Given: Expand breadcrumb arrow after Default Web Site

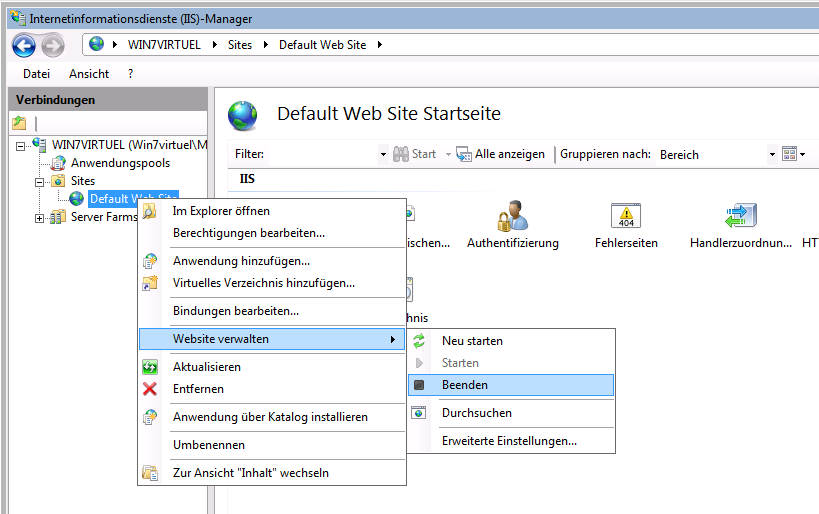Looking at the screenshot, I should [x=380, y=45].
